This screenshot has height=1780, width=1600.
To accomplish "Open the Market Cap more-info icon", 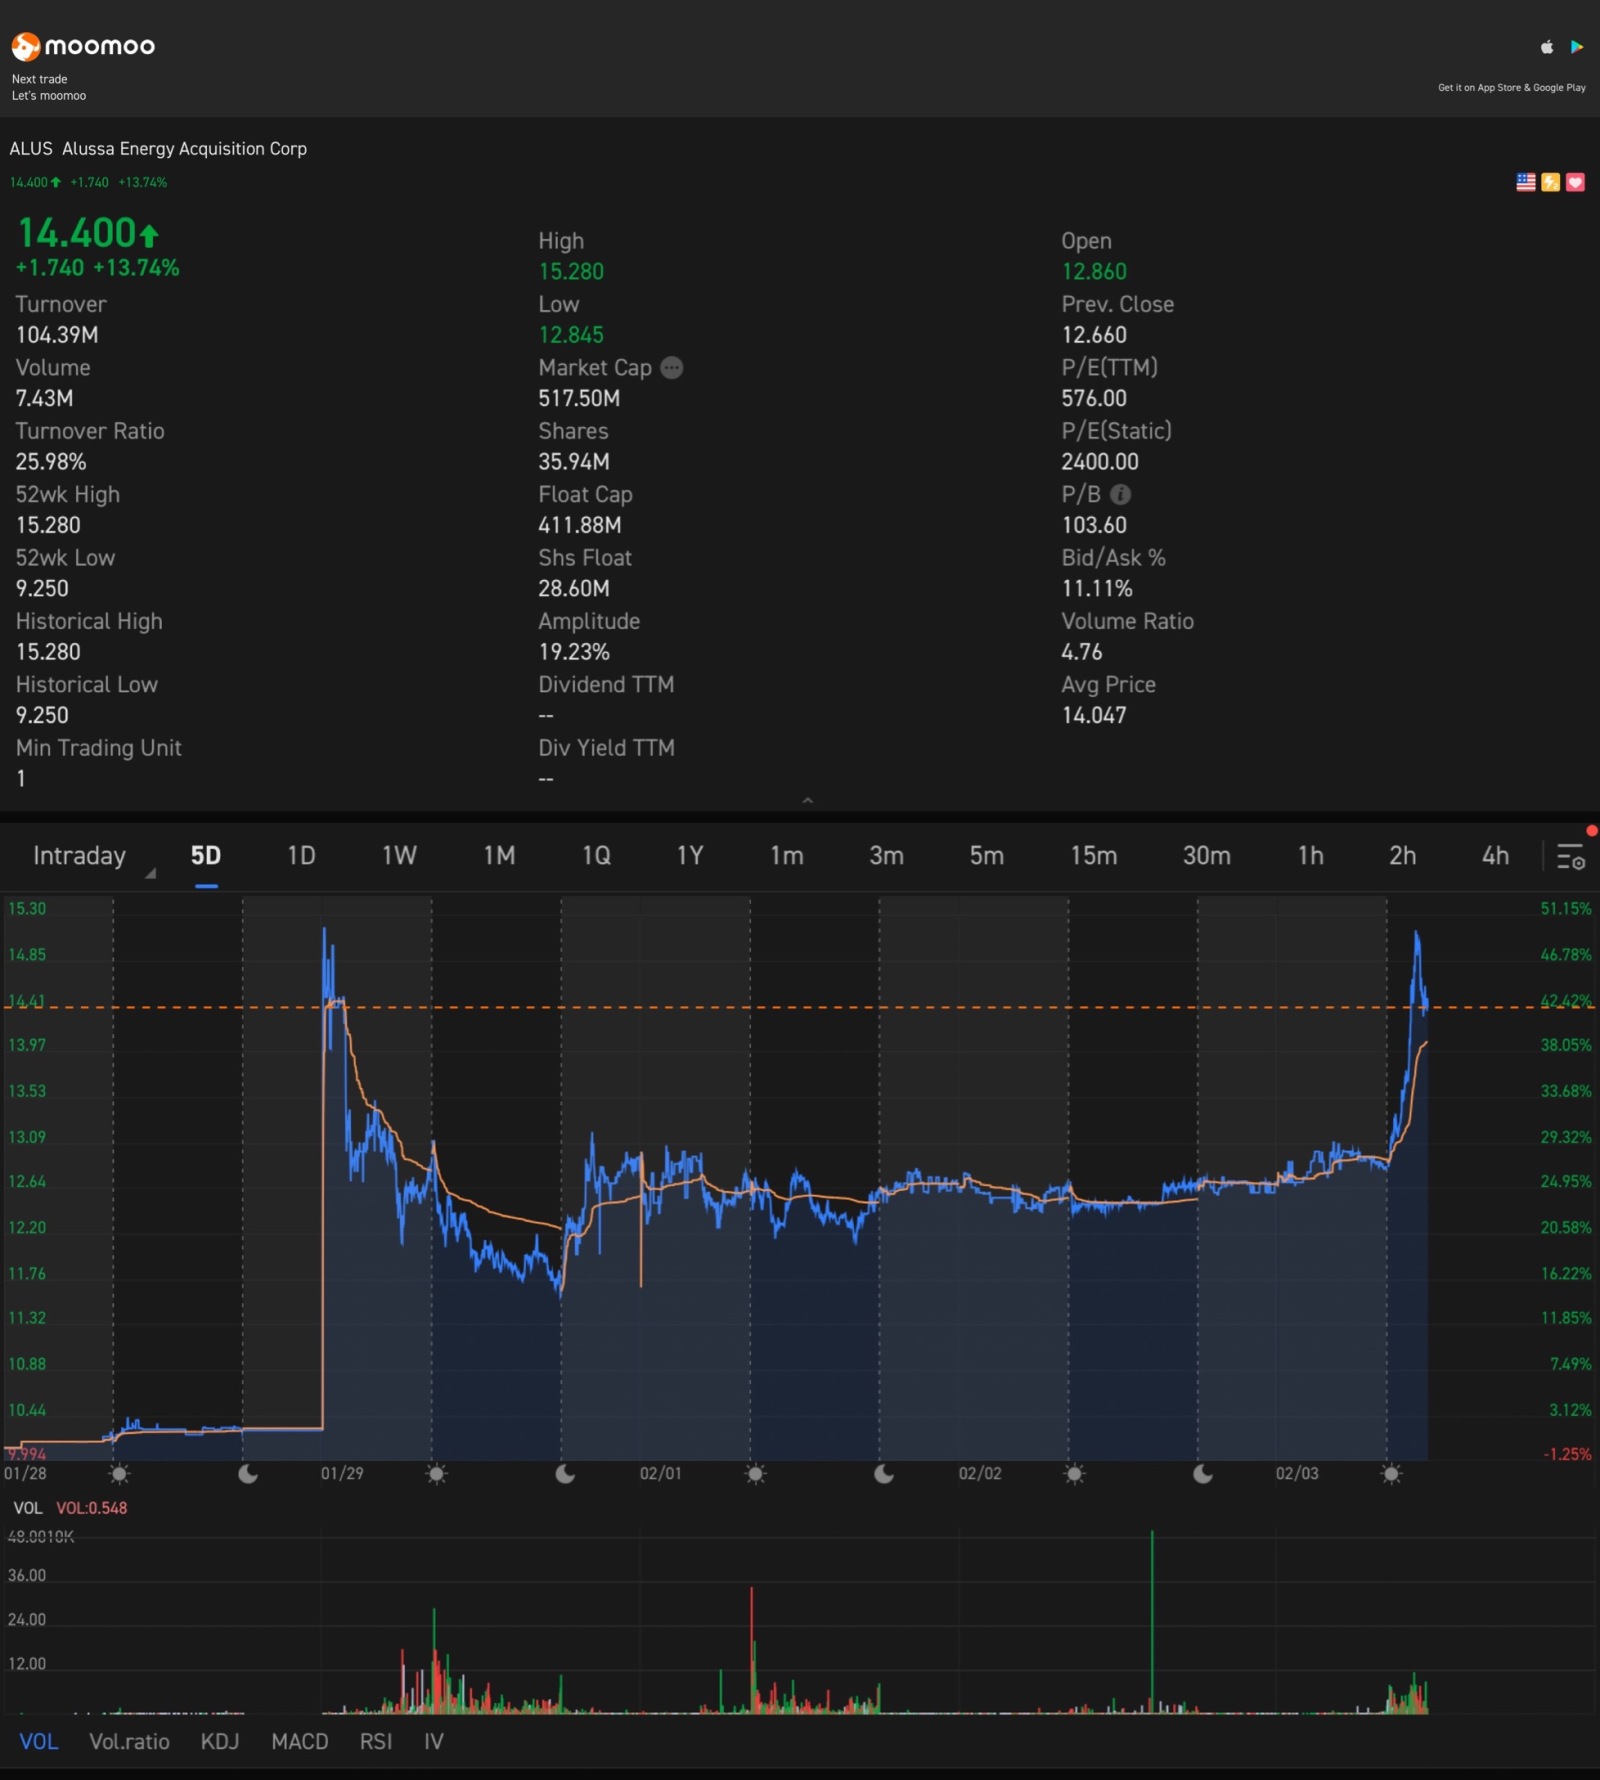I will pyautogui.click(x=672, y=368).
